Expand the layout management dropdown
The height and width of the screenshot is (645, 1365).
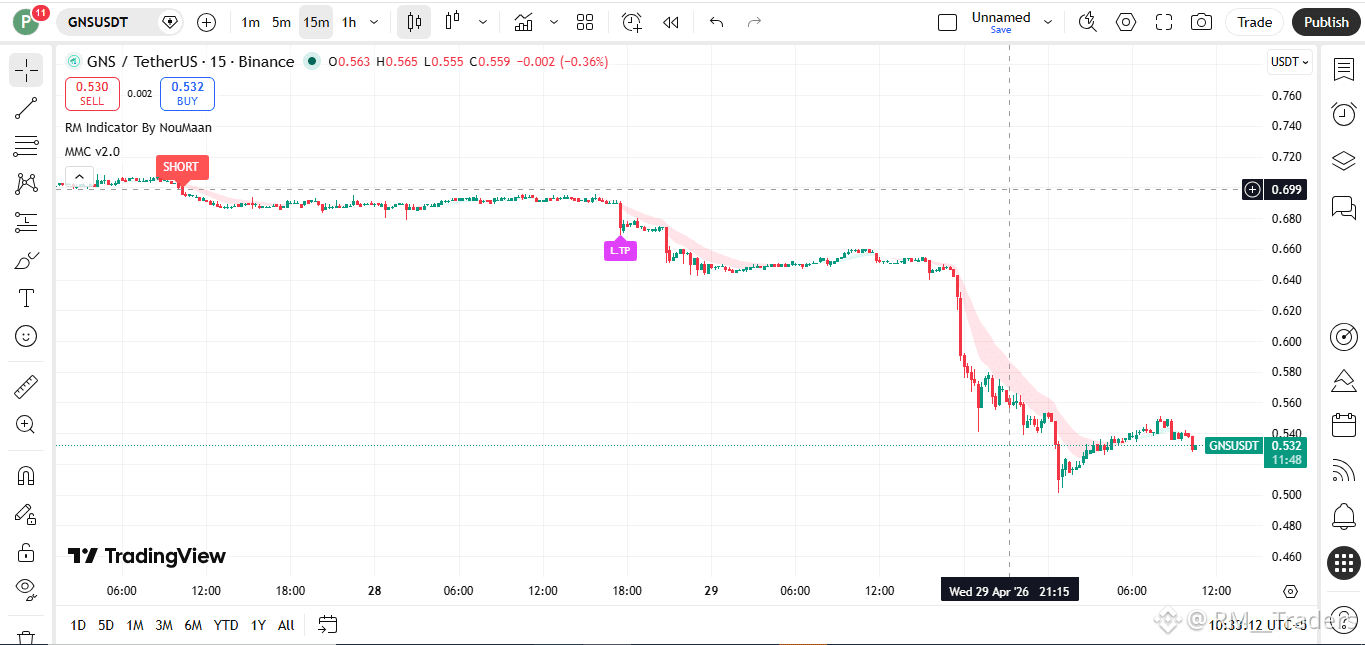point(1049,21)
